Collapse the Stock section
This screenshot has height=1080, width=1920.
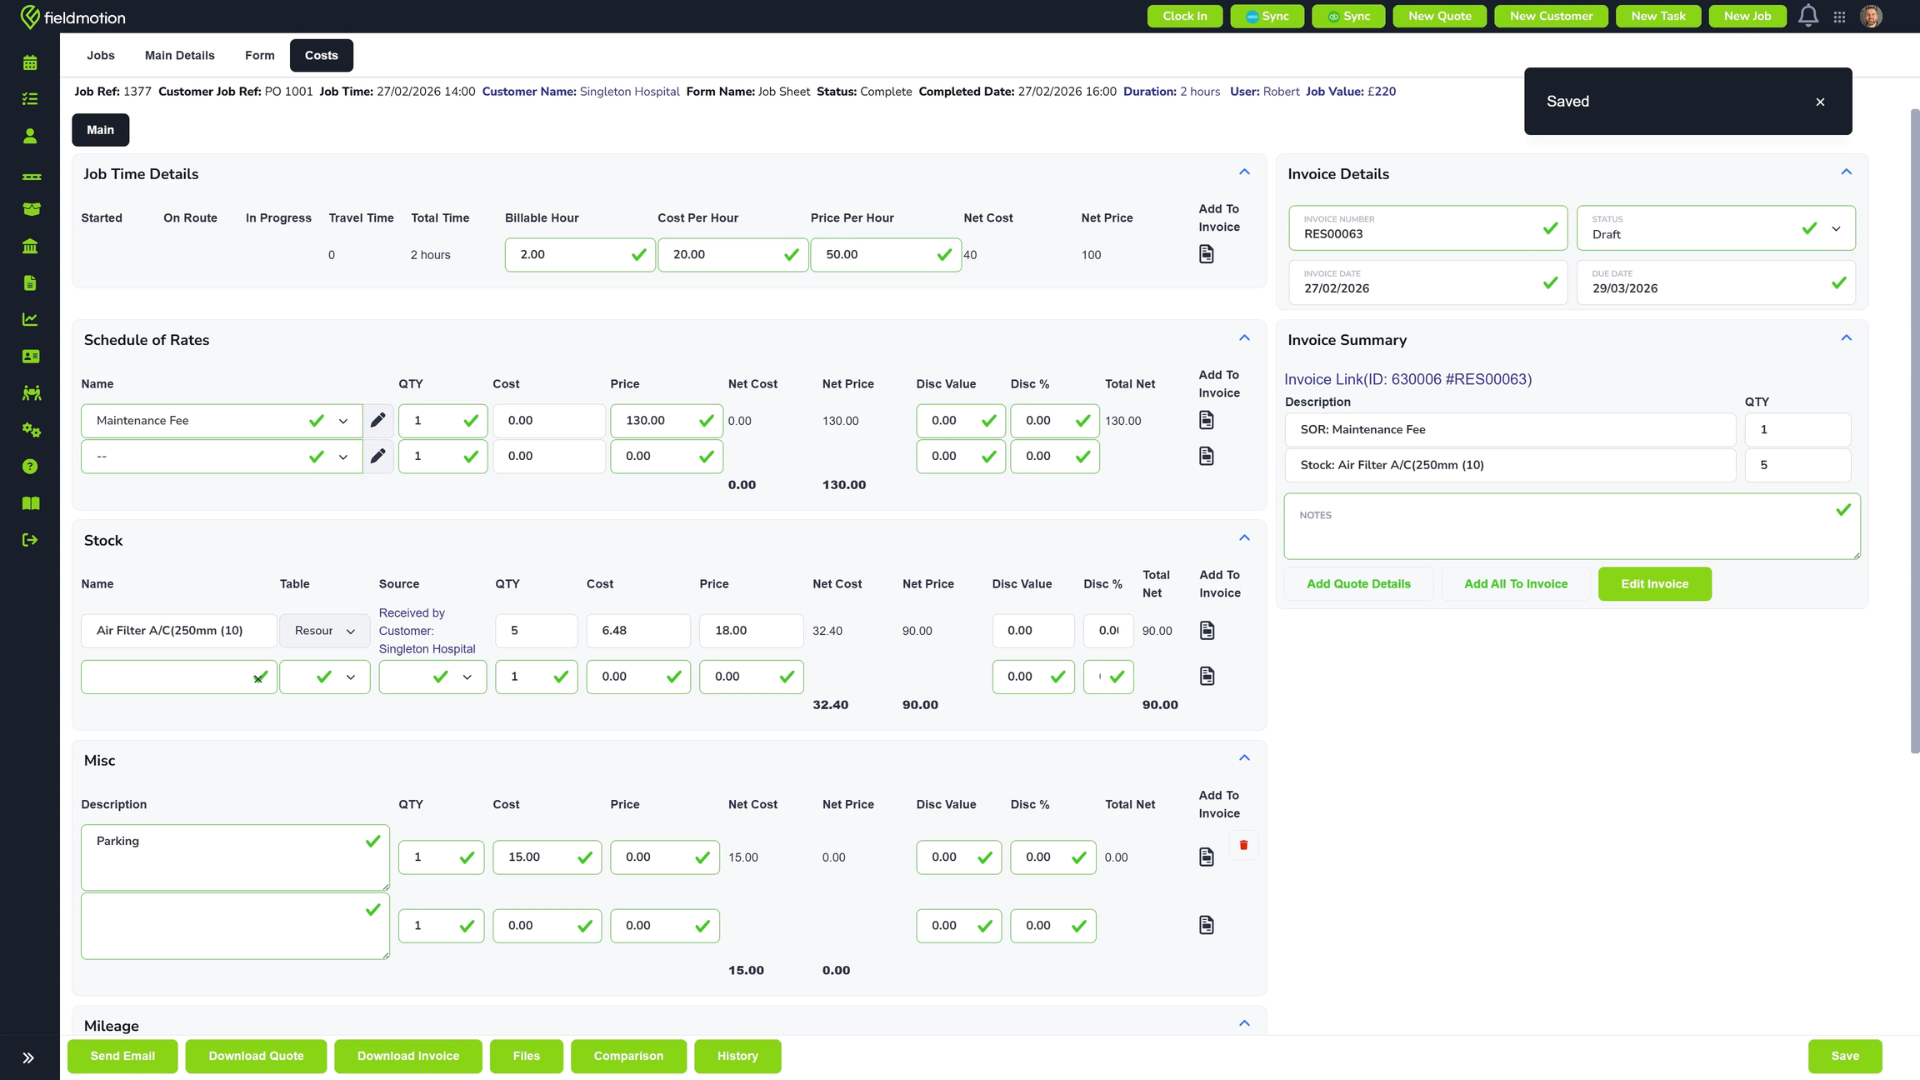[1244, 538]
